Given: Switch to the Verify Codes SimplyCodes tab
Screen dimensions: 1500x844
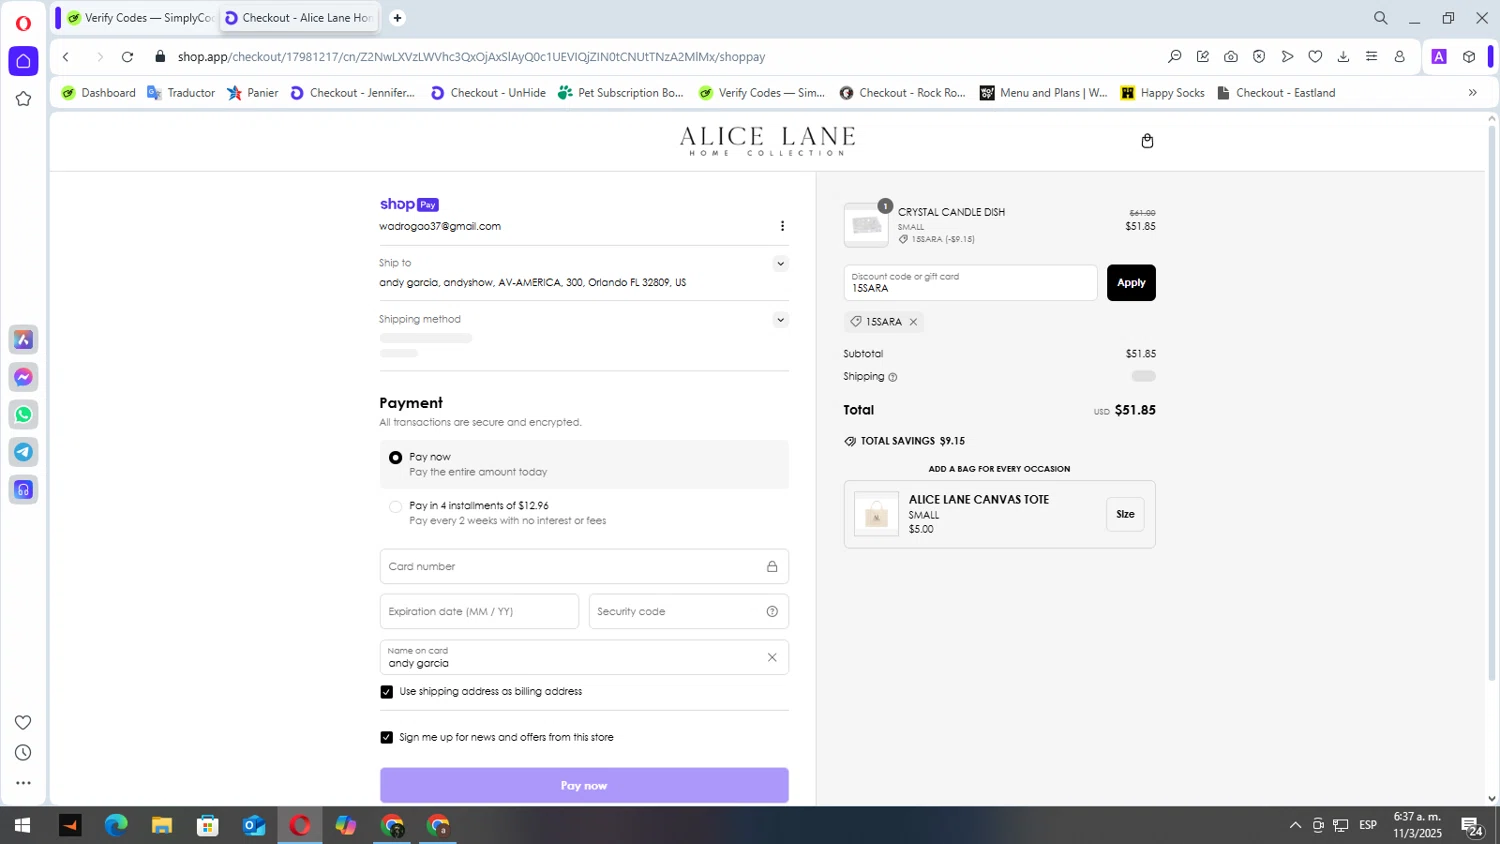Looking at the screenshot, I should [140, 18].
